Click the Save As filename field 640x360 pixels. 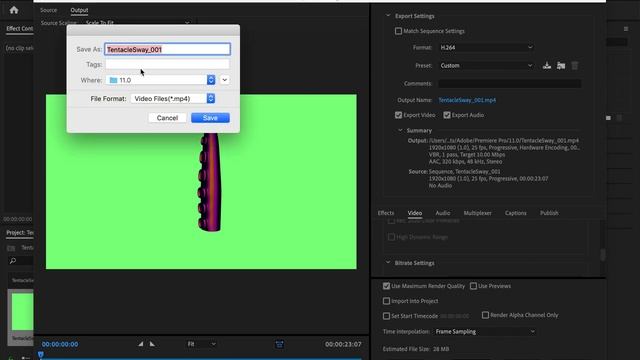pyautogui.click(x=167, y=49)
